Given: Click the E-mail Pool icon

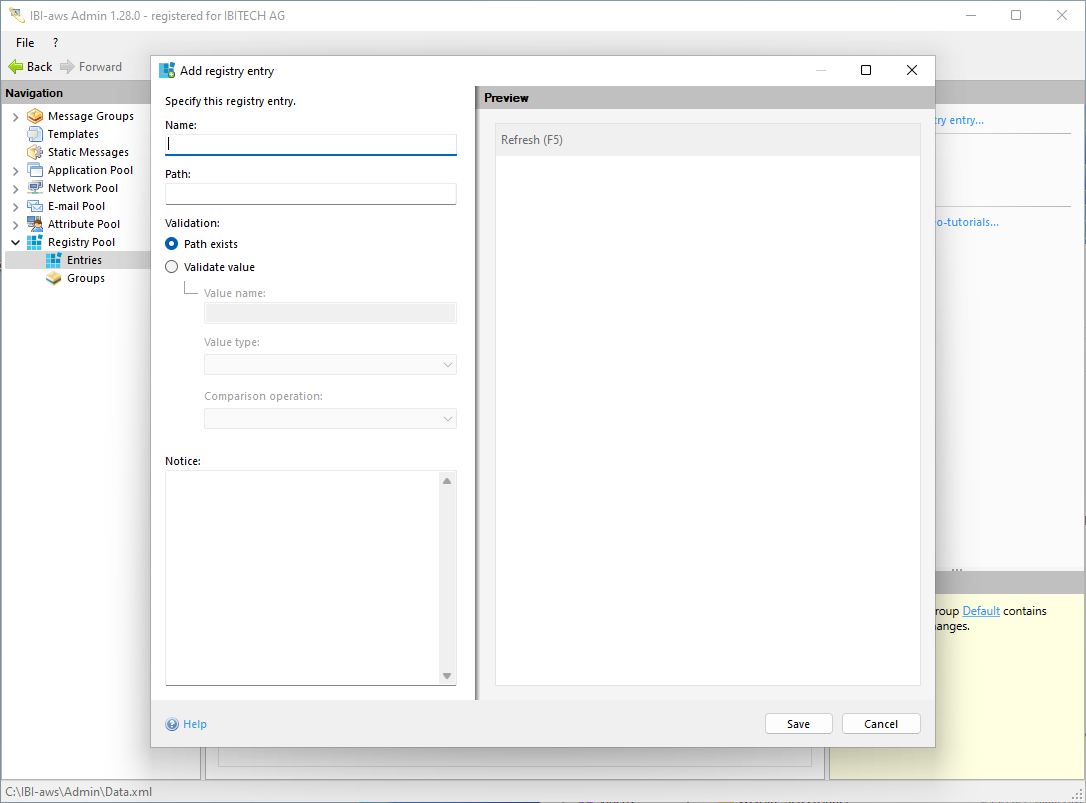Looking at the screenshot, I should click(35, 206).
